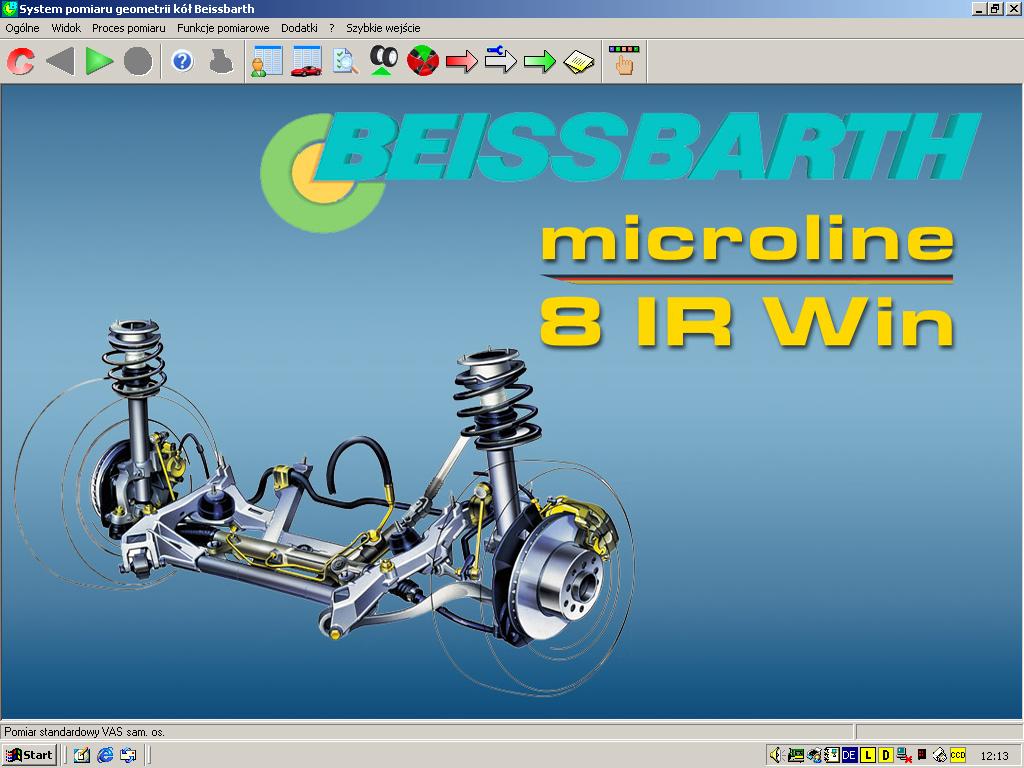Click the Windows Start button
Image resolution: width=1024 pixels, height=768 pixels.
point(30,755)
